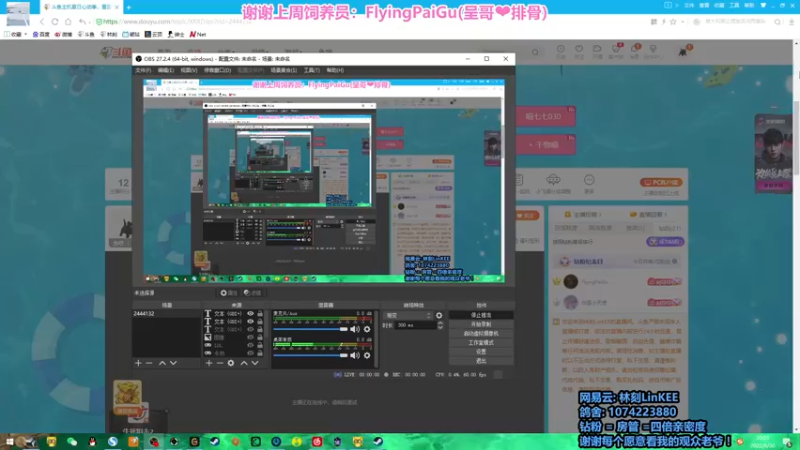Toggle visibility of third text source
Screen dimensions: 800x450
(x=251, y=330)
